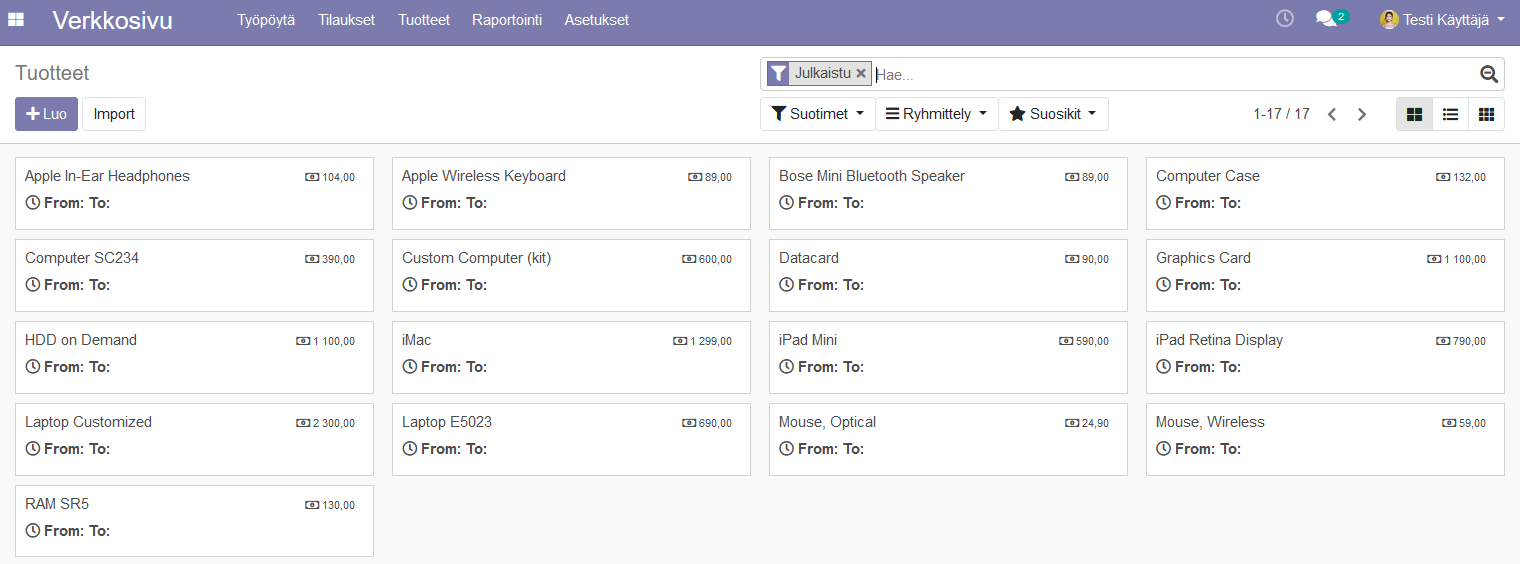Open the Tilaukset menu
The height and width of the screenshot is (564, 1520).
[x=346, y=19]
